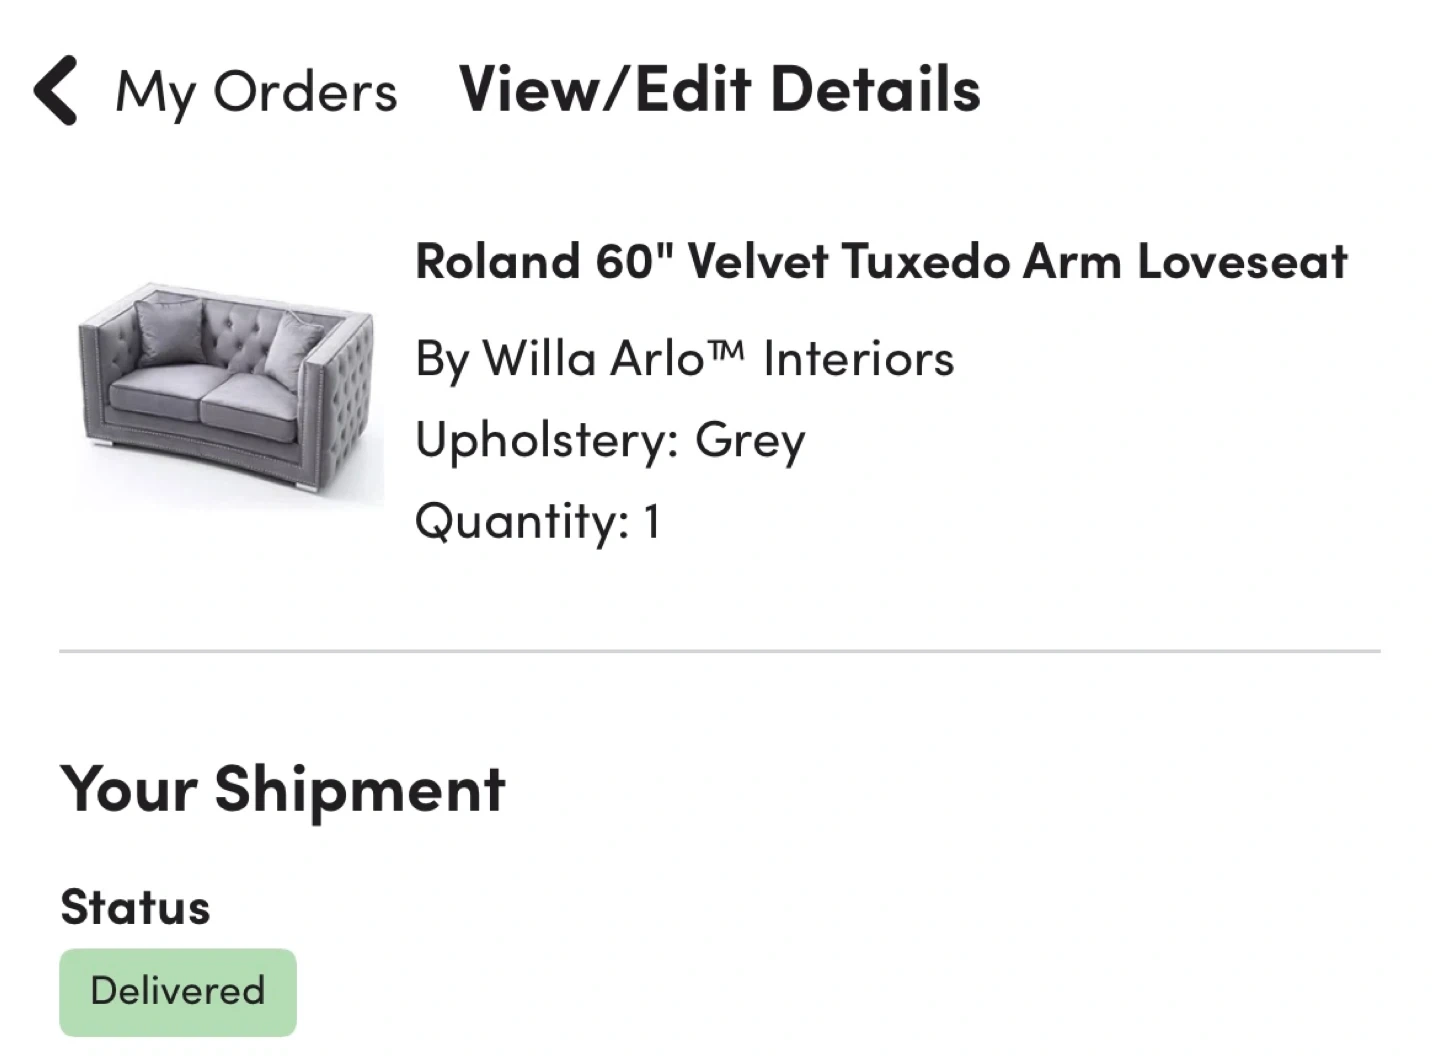Select the Grey upholstery value
Image resolution: width=1440 pixels, height=1058 pixels.
[x=750, y=440]
